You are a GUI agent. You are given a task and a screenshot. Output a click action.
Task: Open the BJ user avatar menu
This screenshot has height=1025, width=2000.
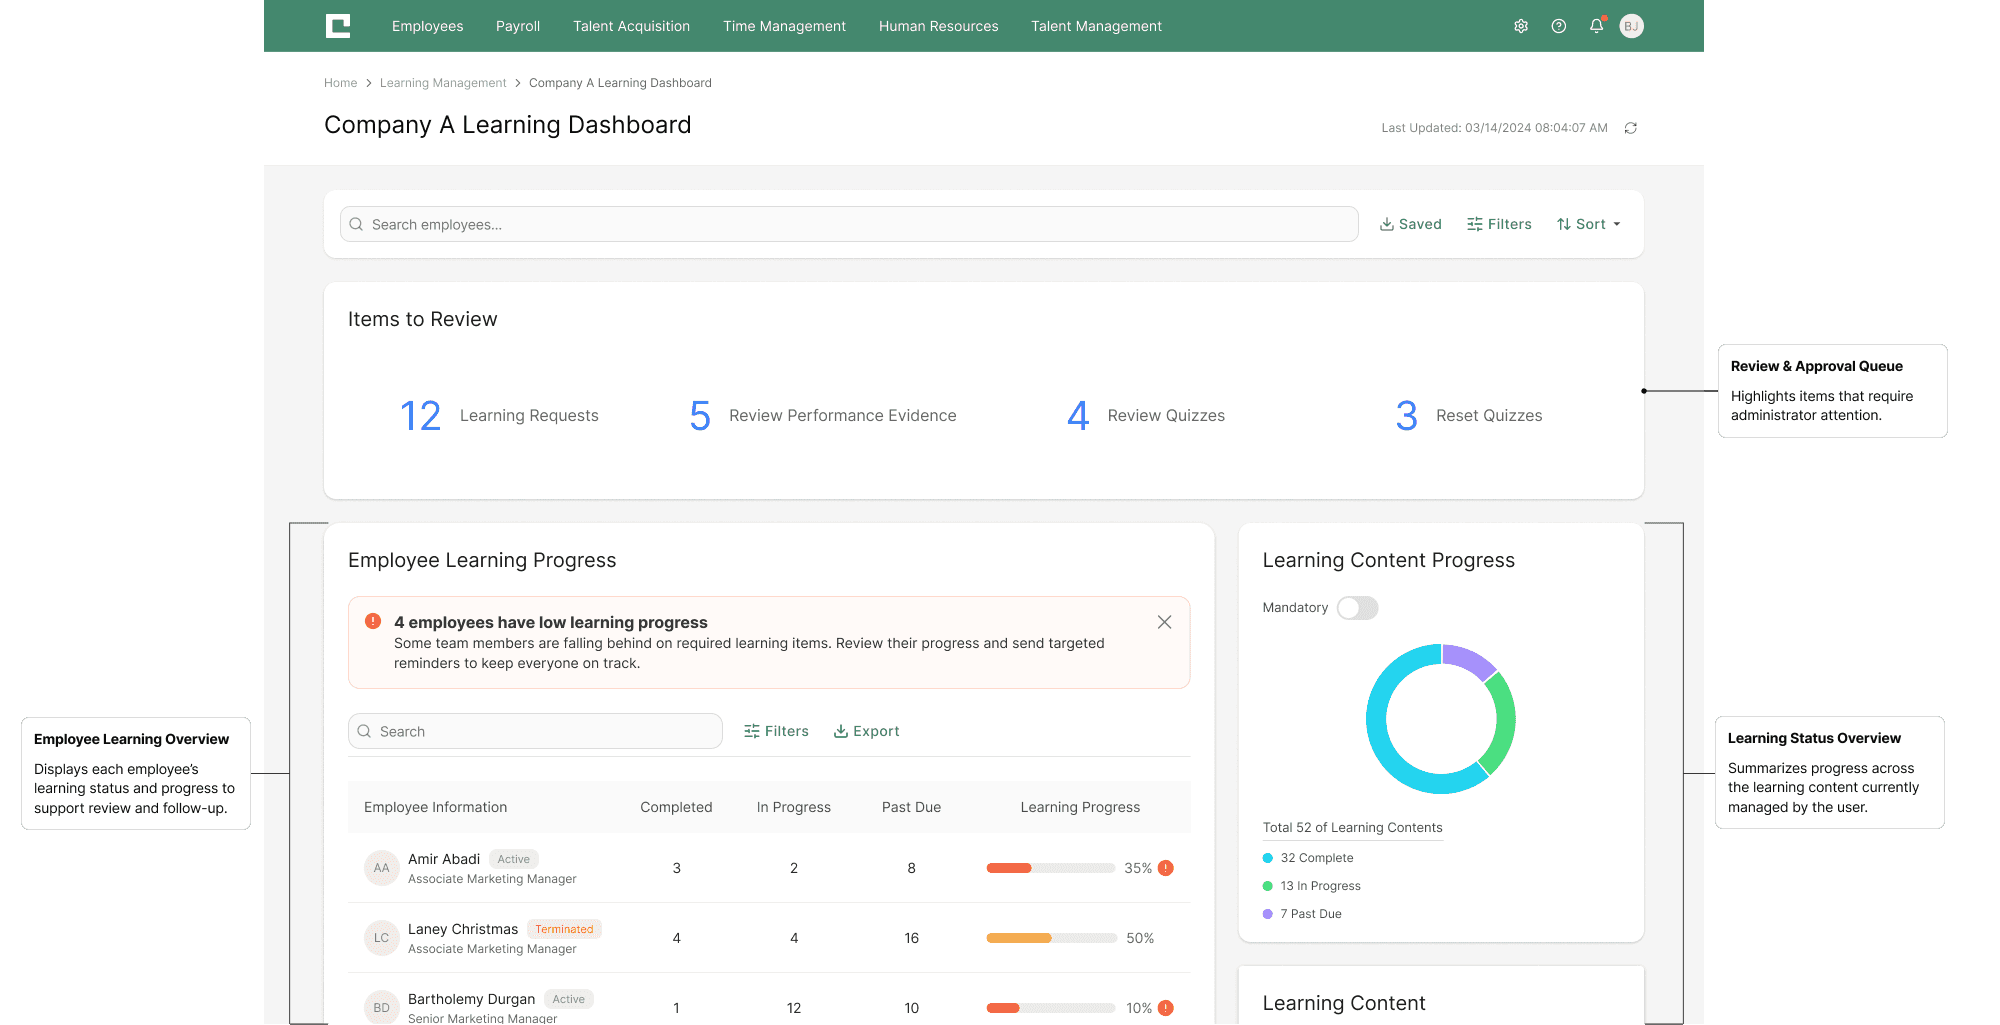point(1632,26)
